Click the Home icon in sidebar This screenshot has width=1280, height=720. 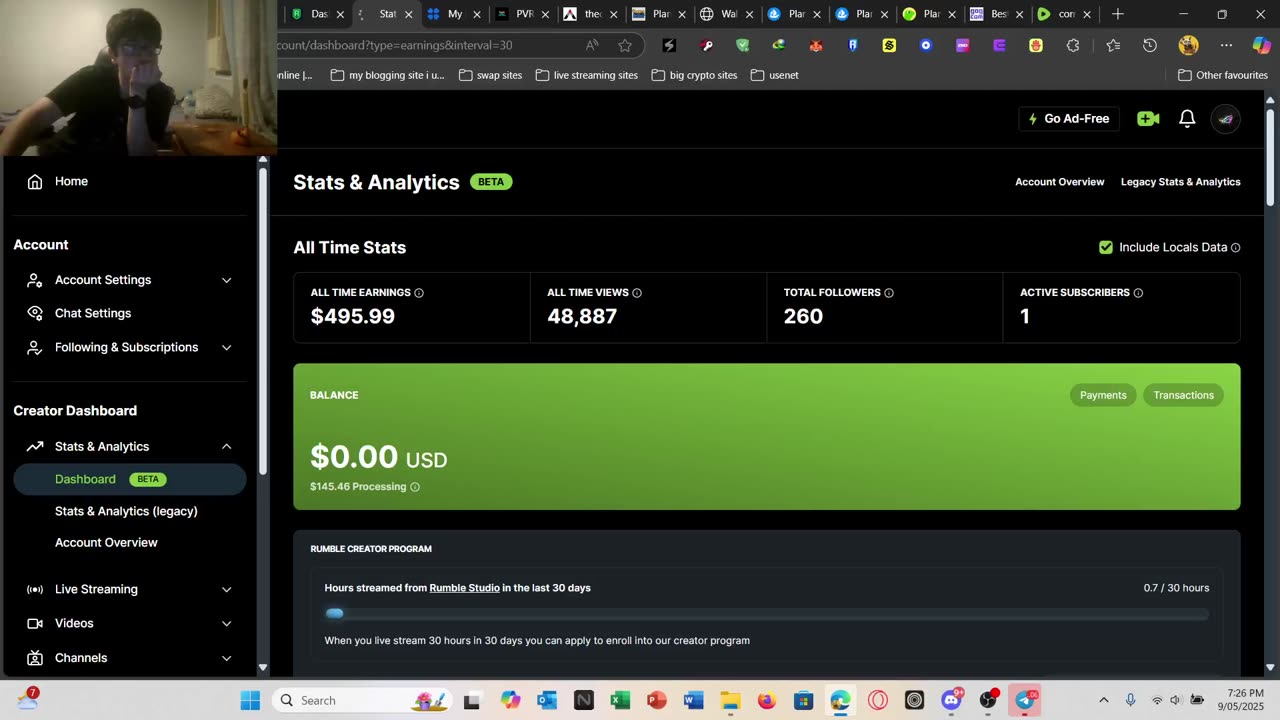pos(35,181)
